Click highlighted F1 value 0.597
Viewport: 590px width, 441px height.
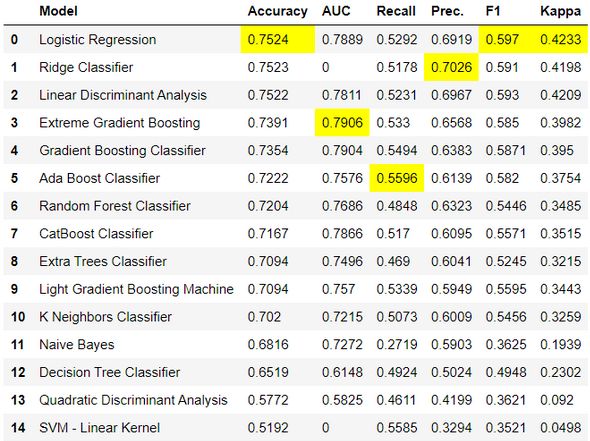pyautogui.click(x=502, y=40)
